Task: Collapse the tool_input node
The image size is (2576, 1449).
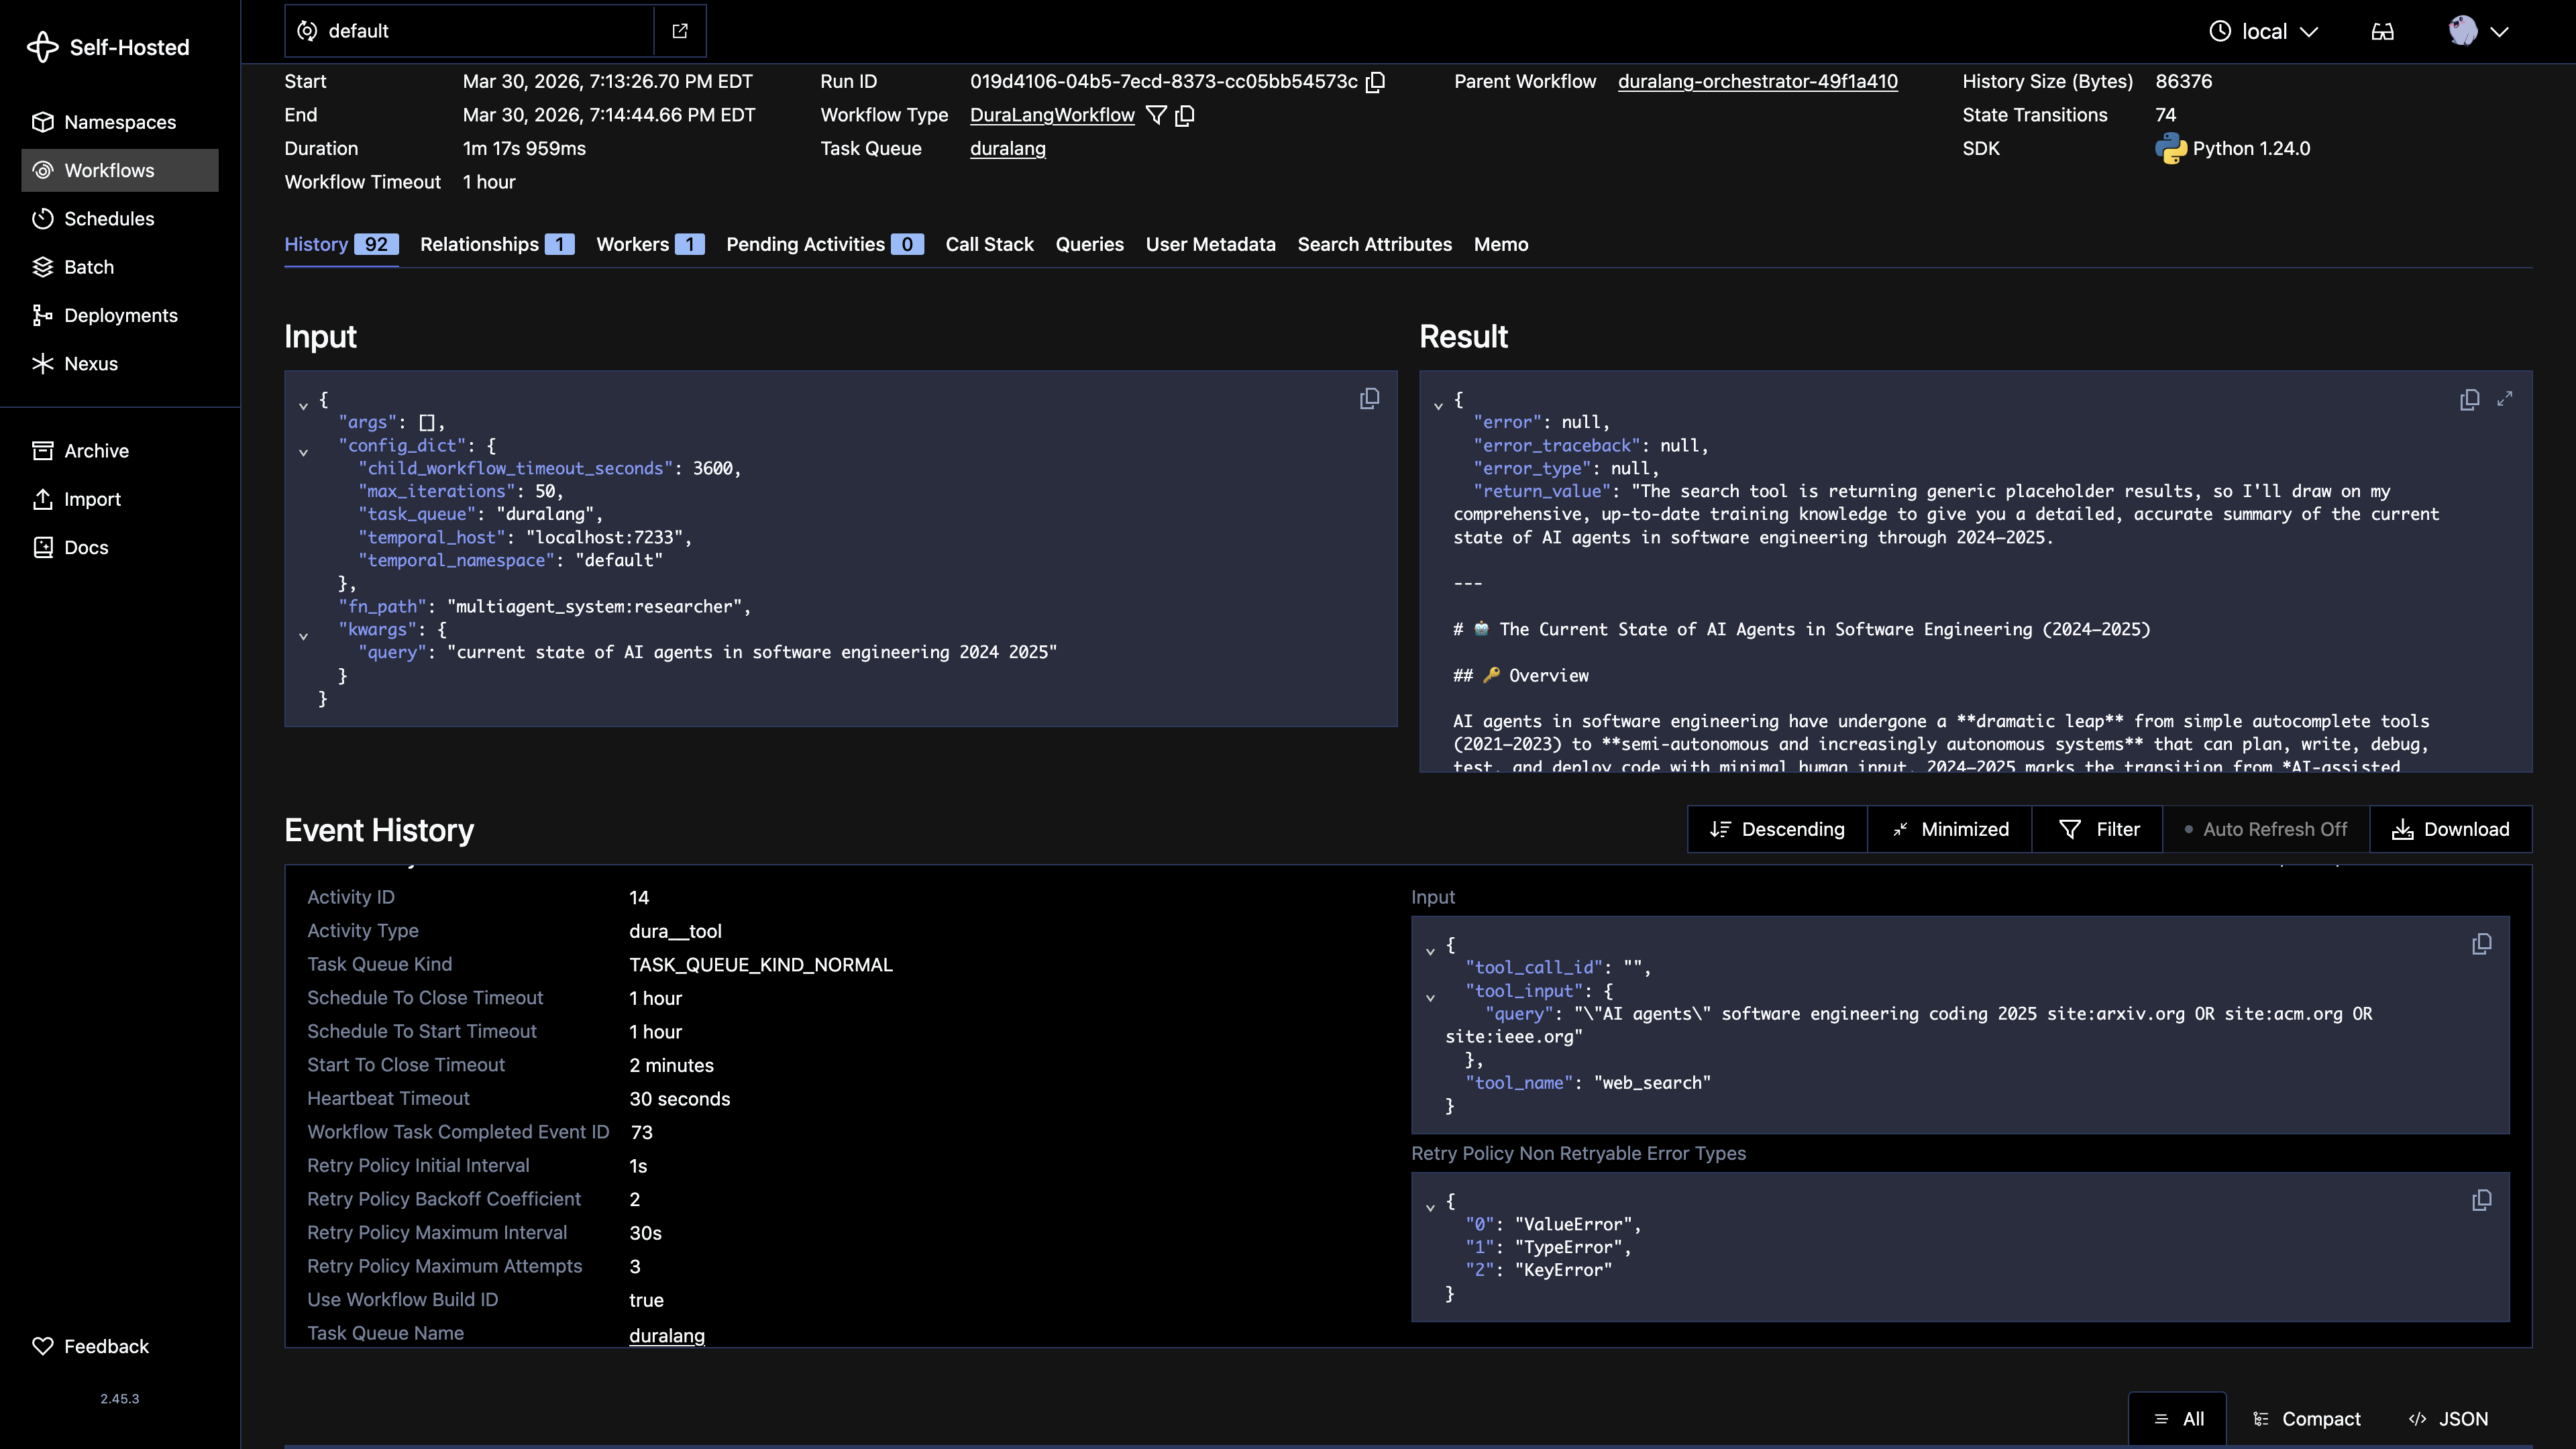Action: click(x=1430, y=997)
